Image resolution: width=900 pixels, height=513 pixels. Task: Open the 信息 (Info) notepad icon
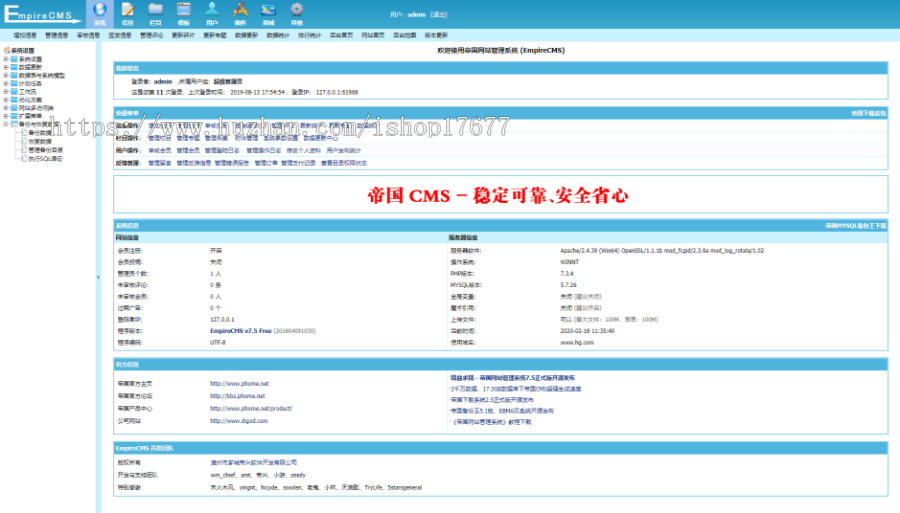coord(127,10)
